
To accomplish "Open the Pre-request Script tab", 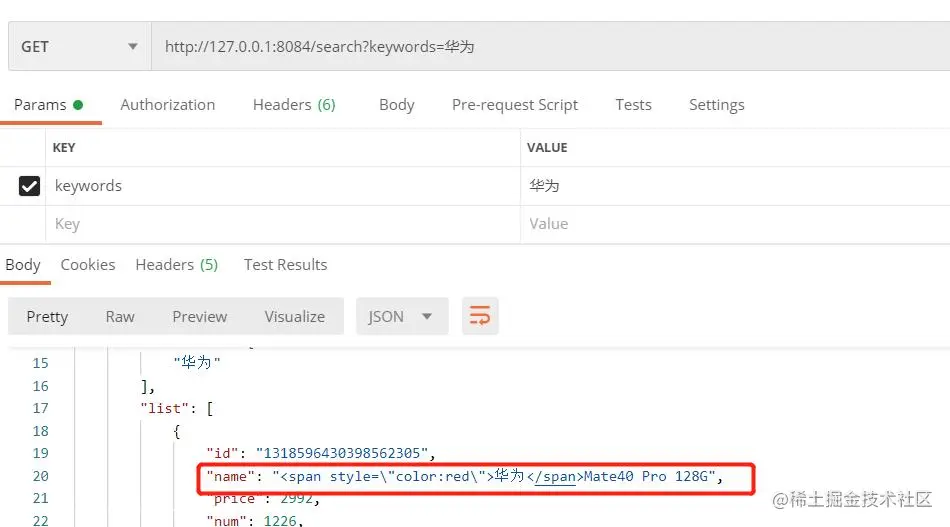I will [515, 105].
